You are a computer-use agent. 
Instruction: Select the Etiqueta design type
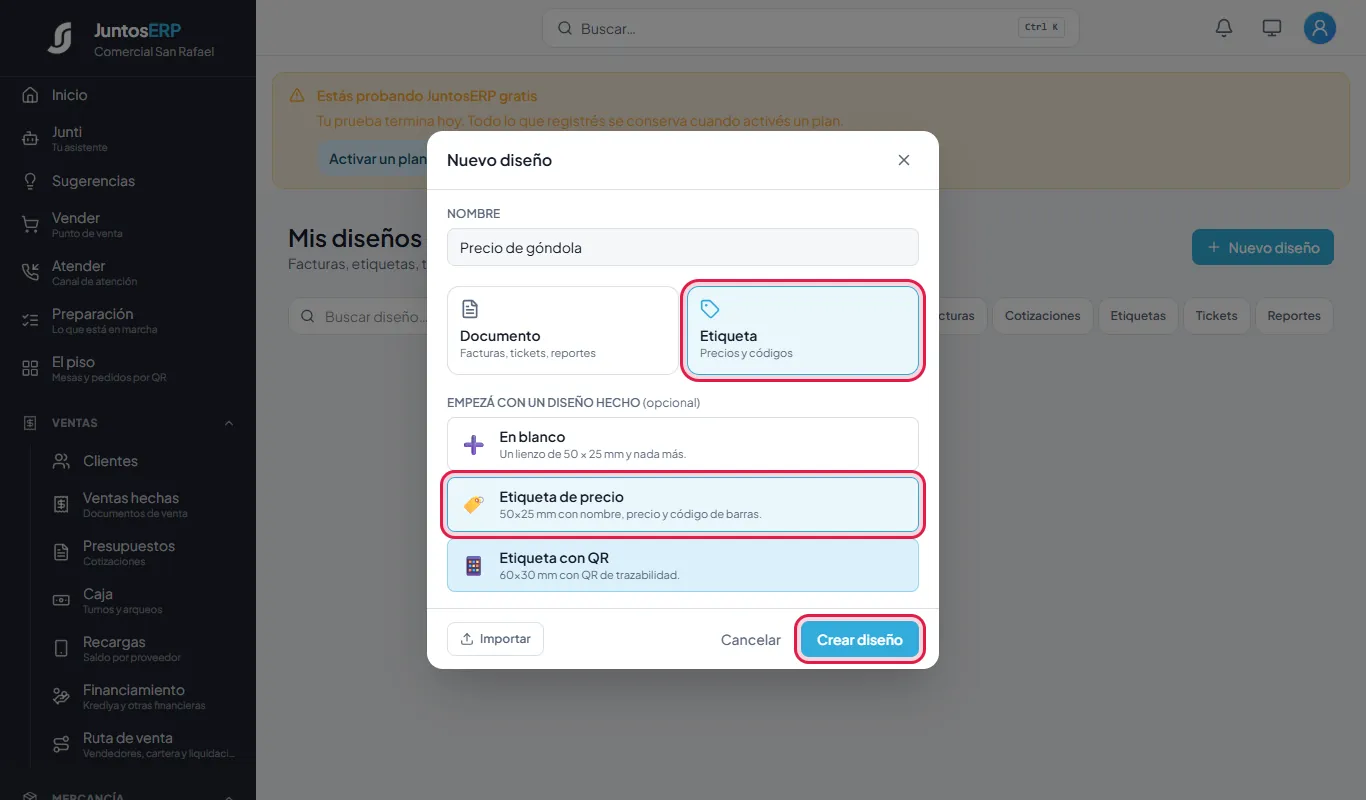coord(803,331)
